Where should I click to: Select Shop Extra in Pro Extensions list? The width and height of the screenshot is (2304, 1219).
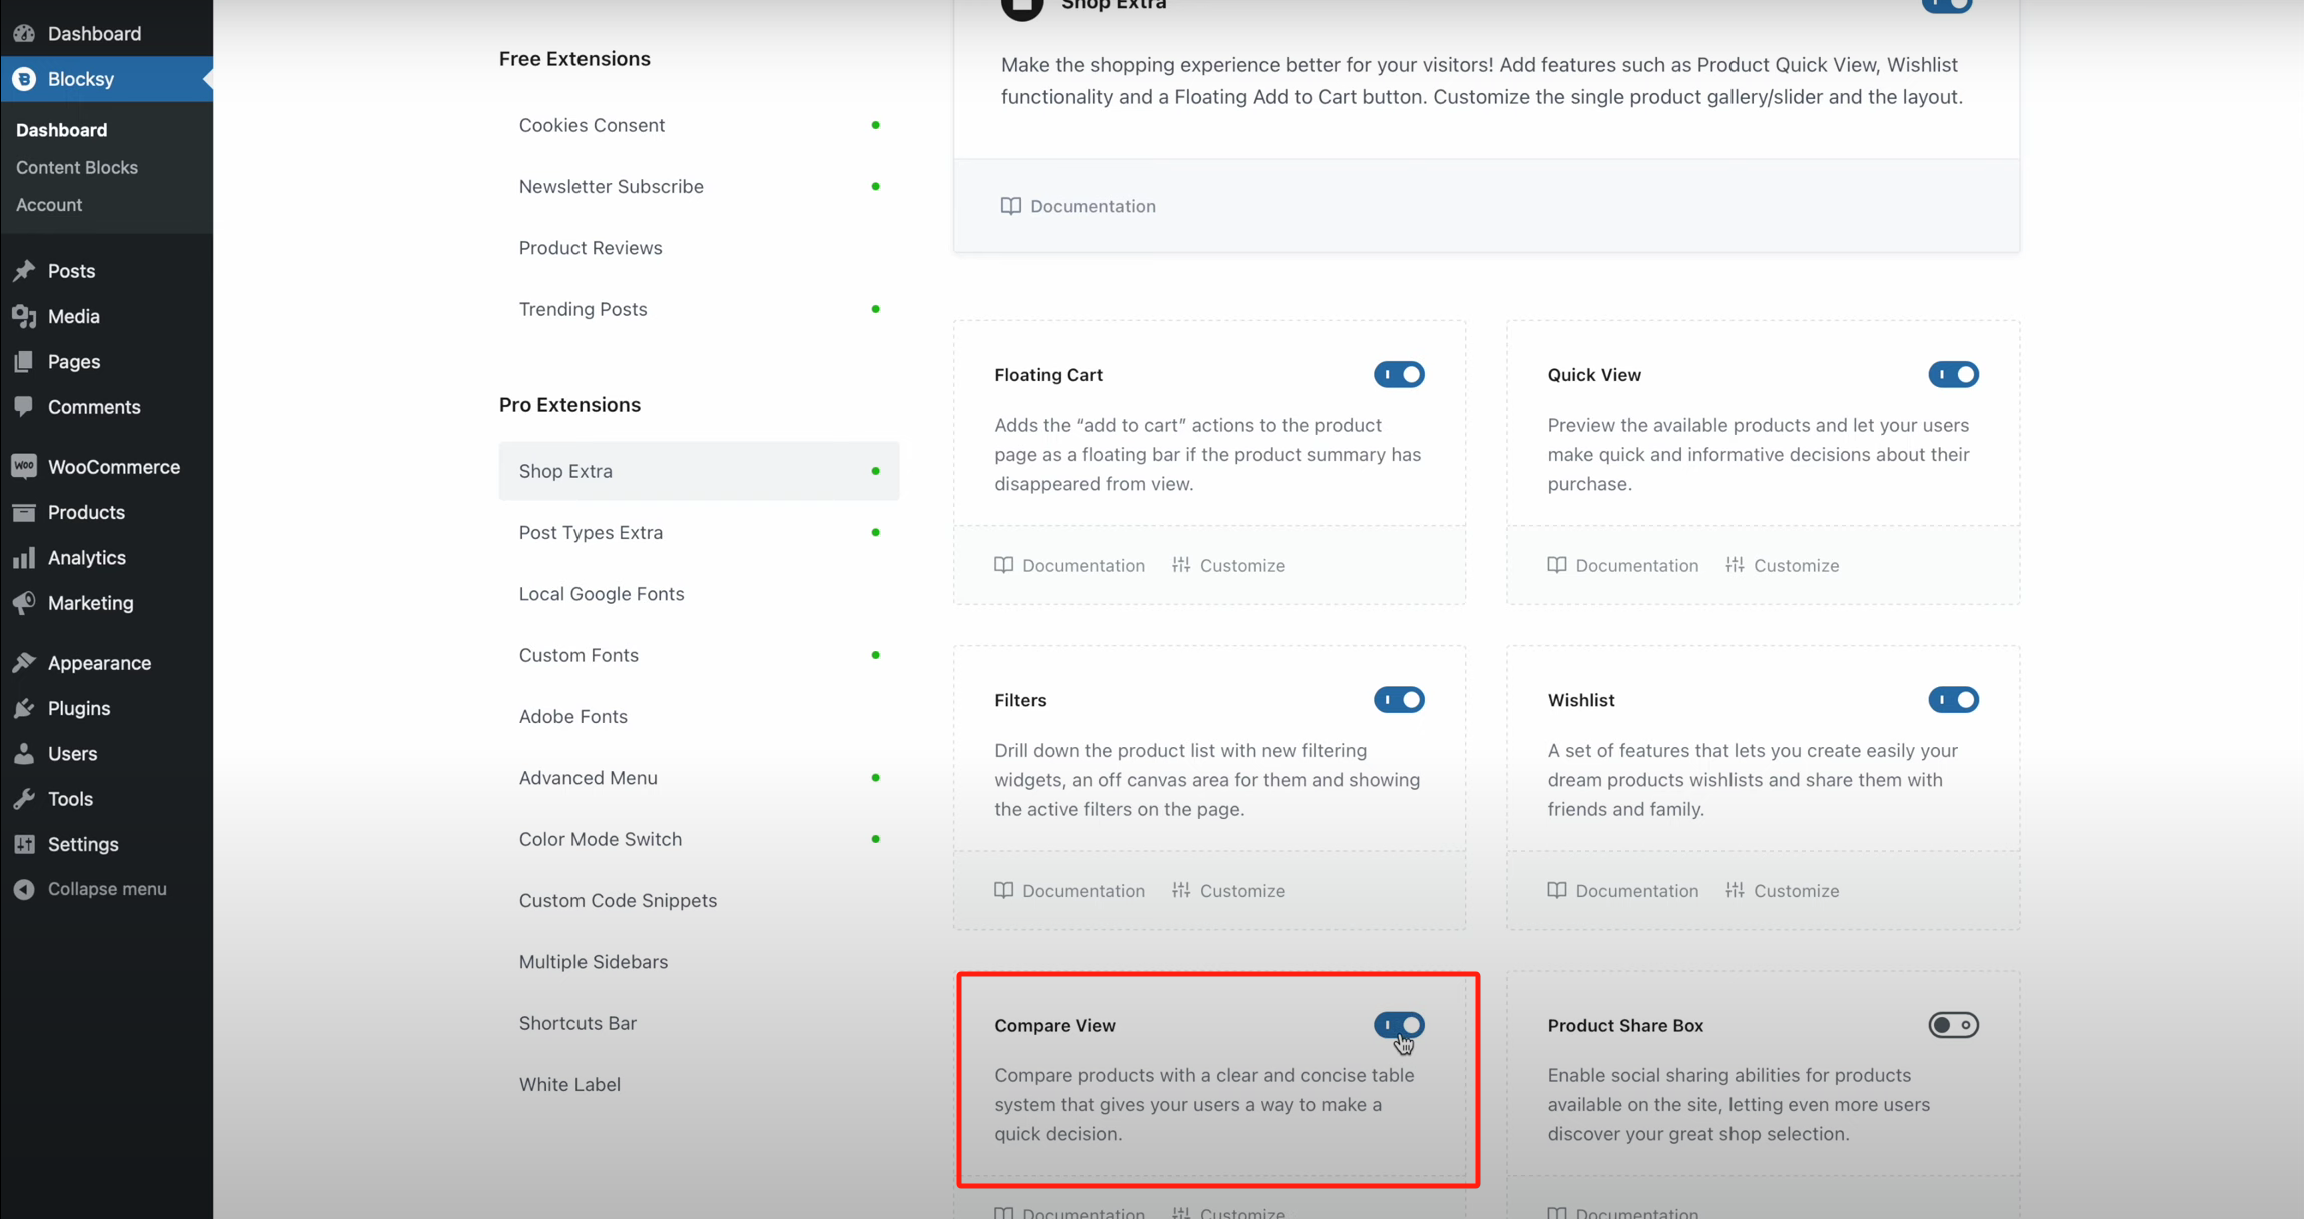[x=566, y=470]
